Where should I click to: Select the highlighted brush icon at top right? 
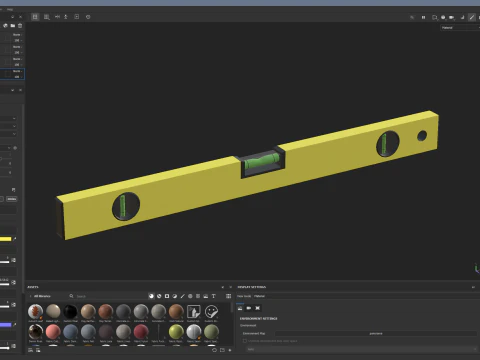click(472, 17)
